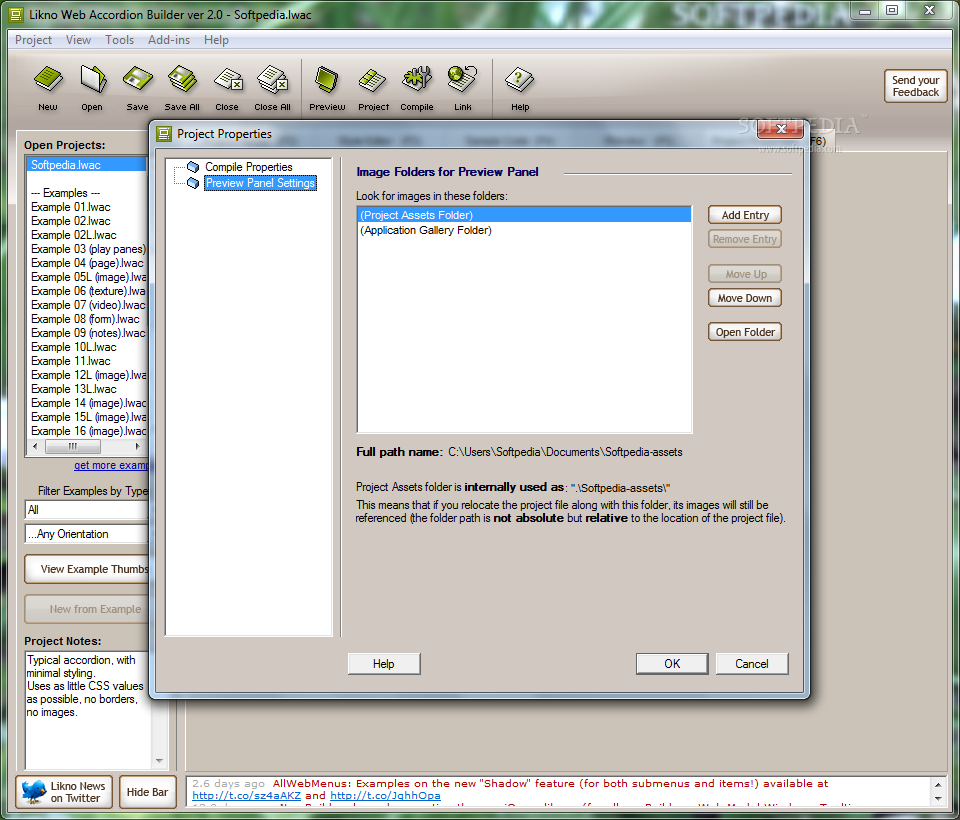Cancel the Project Properties dialog
Screen dimensions: 960x820
coord(752,664)
